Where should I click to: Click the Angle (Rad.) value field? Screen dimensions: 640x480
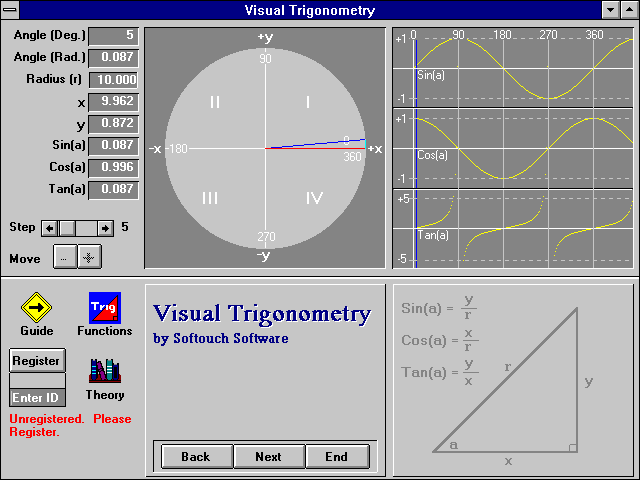[114, 58]
